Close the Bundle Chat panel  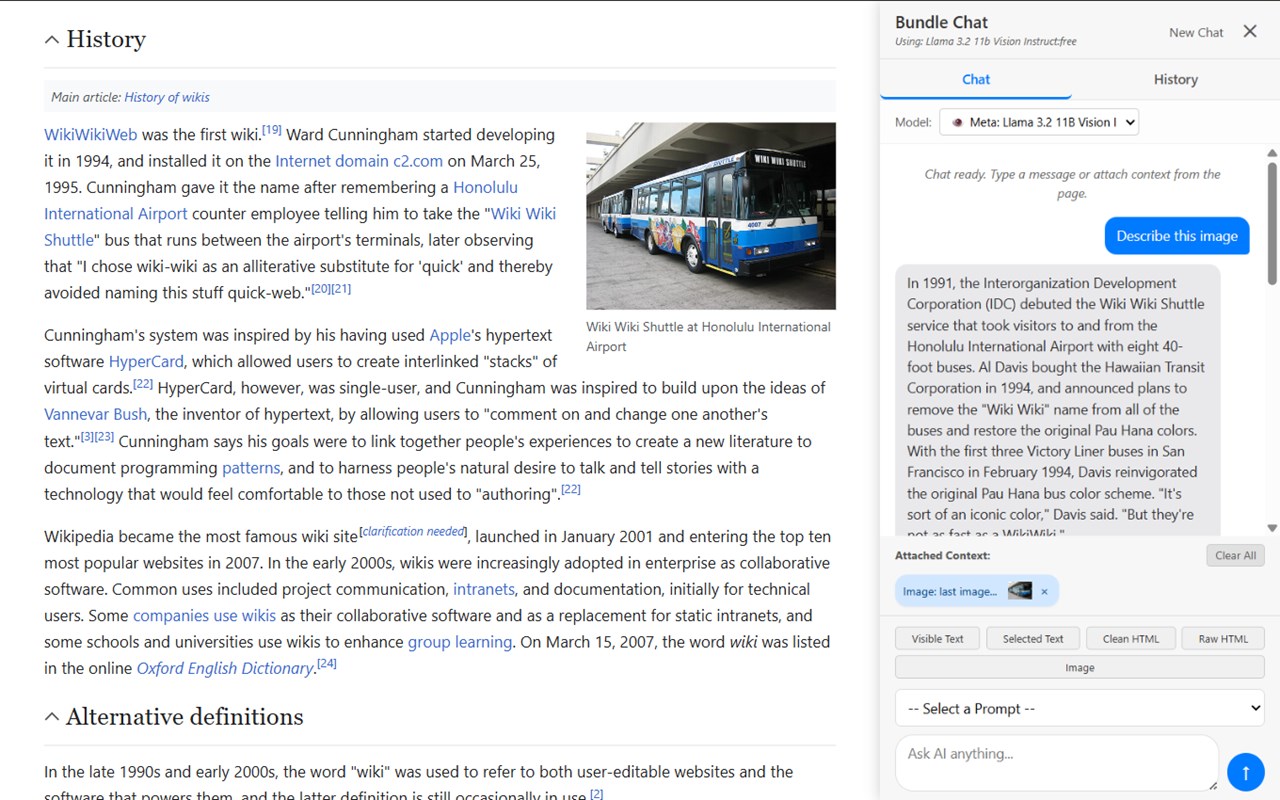(1250, 31)
